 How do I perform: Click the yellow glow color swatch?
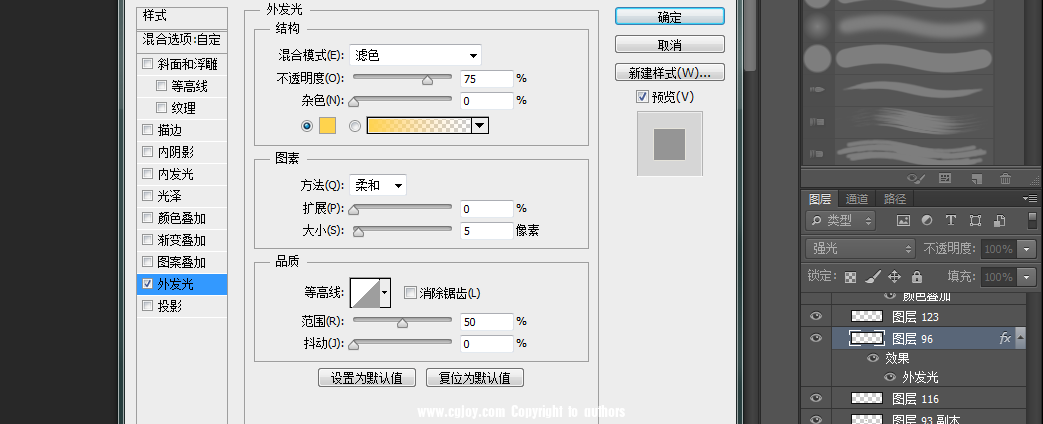pos(327,125)
